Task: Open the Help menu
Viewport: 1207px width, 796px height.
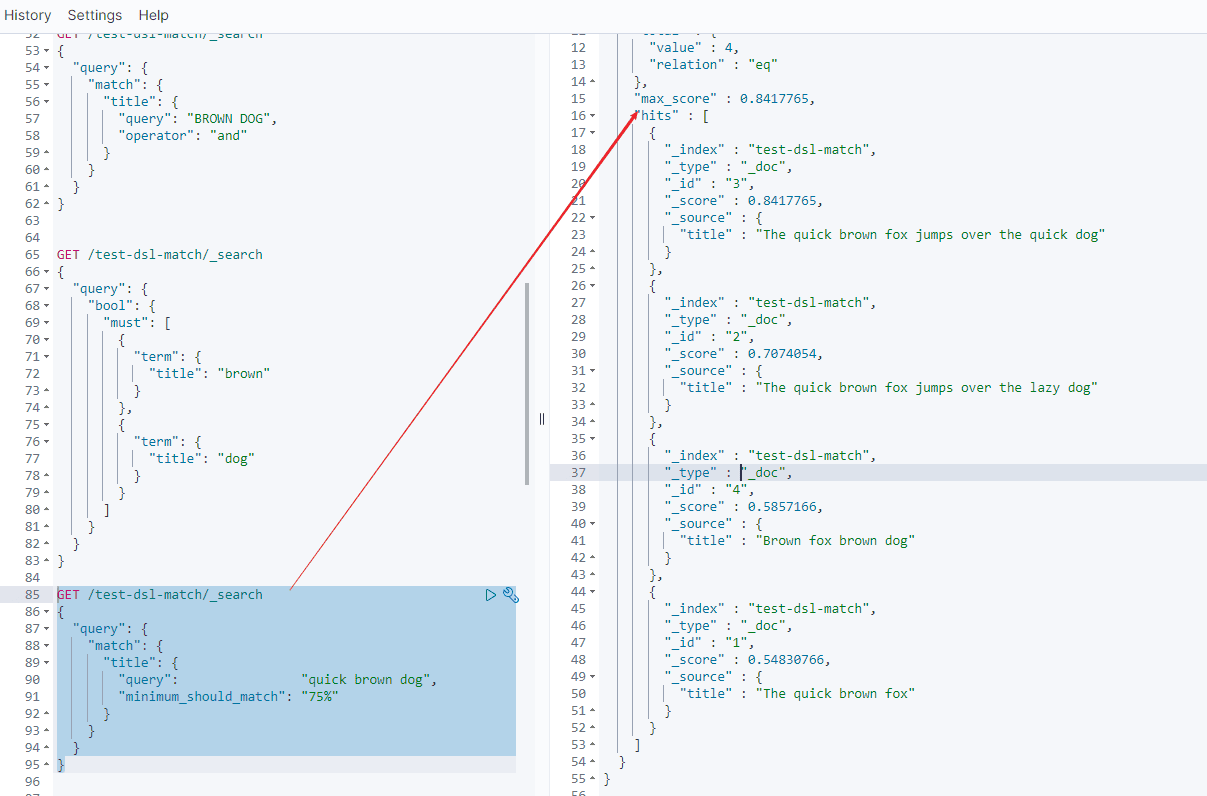Action: pos(153,15)
